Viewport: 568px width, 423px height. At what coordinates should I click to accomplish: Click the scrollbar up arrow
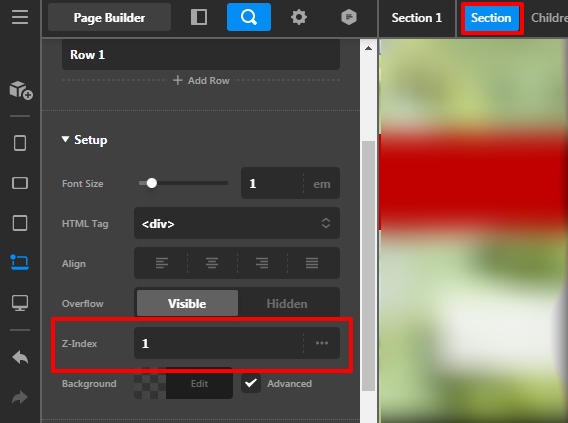point(368,48)
